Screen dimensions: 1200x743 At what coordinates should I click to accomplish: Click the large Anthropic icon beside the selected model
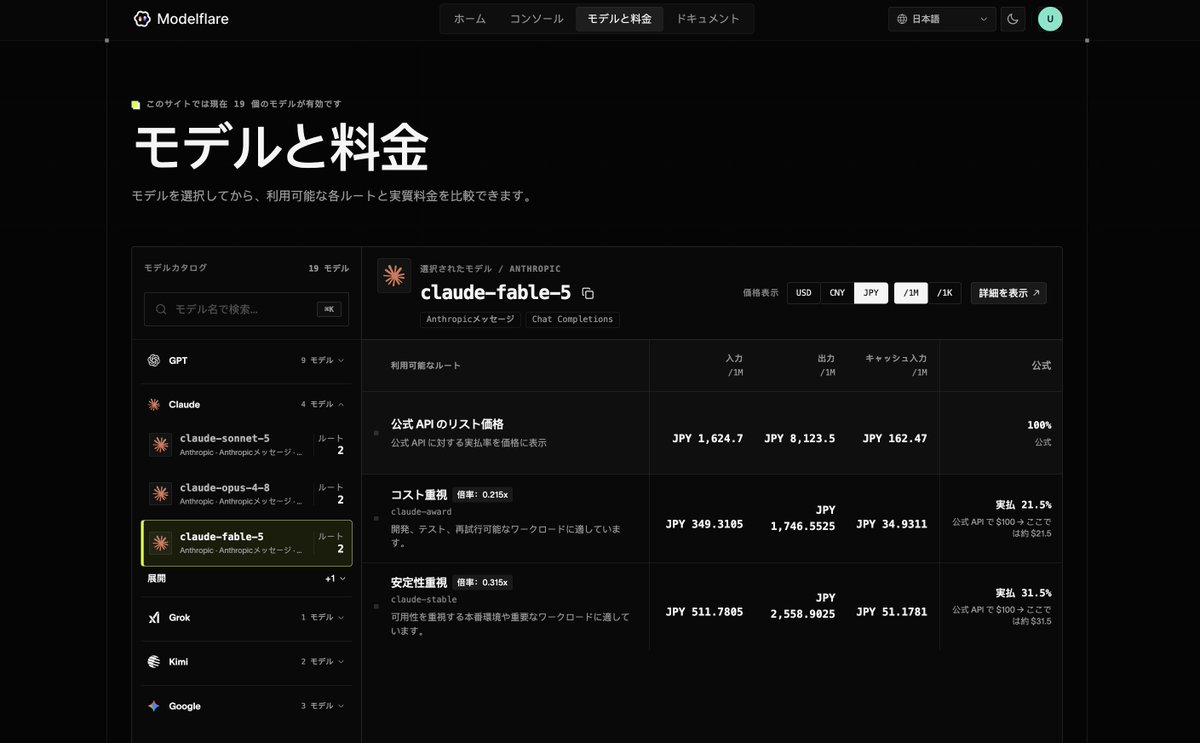(394, 276)
